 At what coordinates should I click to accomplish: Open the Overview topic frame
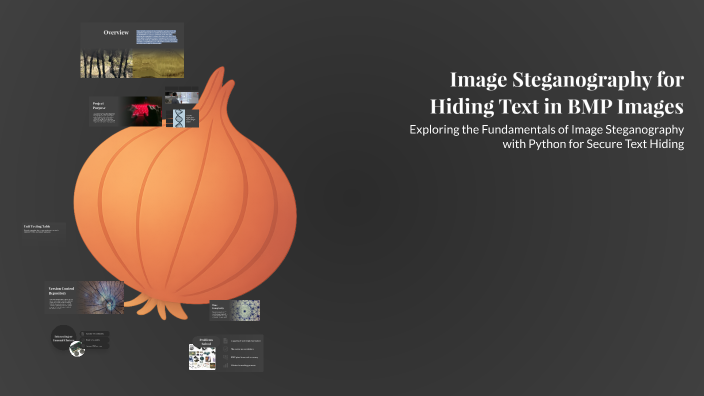point(132,50)
